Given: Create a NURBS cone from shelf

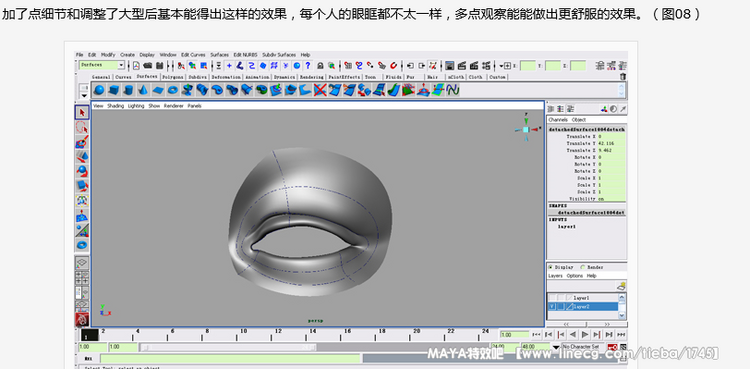Looking at the screenshot, I should (143, 89).
